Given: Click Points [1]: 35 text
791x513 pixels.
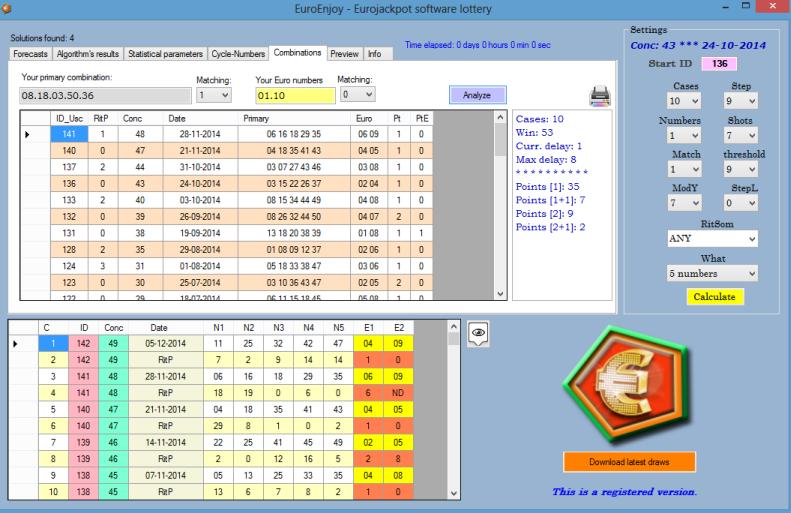Looking at the screenshot, I should 547,187.
